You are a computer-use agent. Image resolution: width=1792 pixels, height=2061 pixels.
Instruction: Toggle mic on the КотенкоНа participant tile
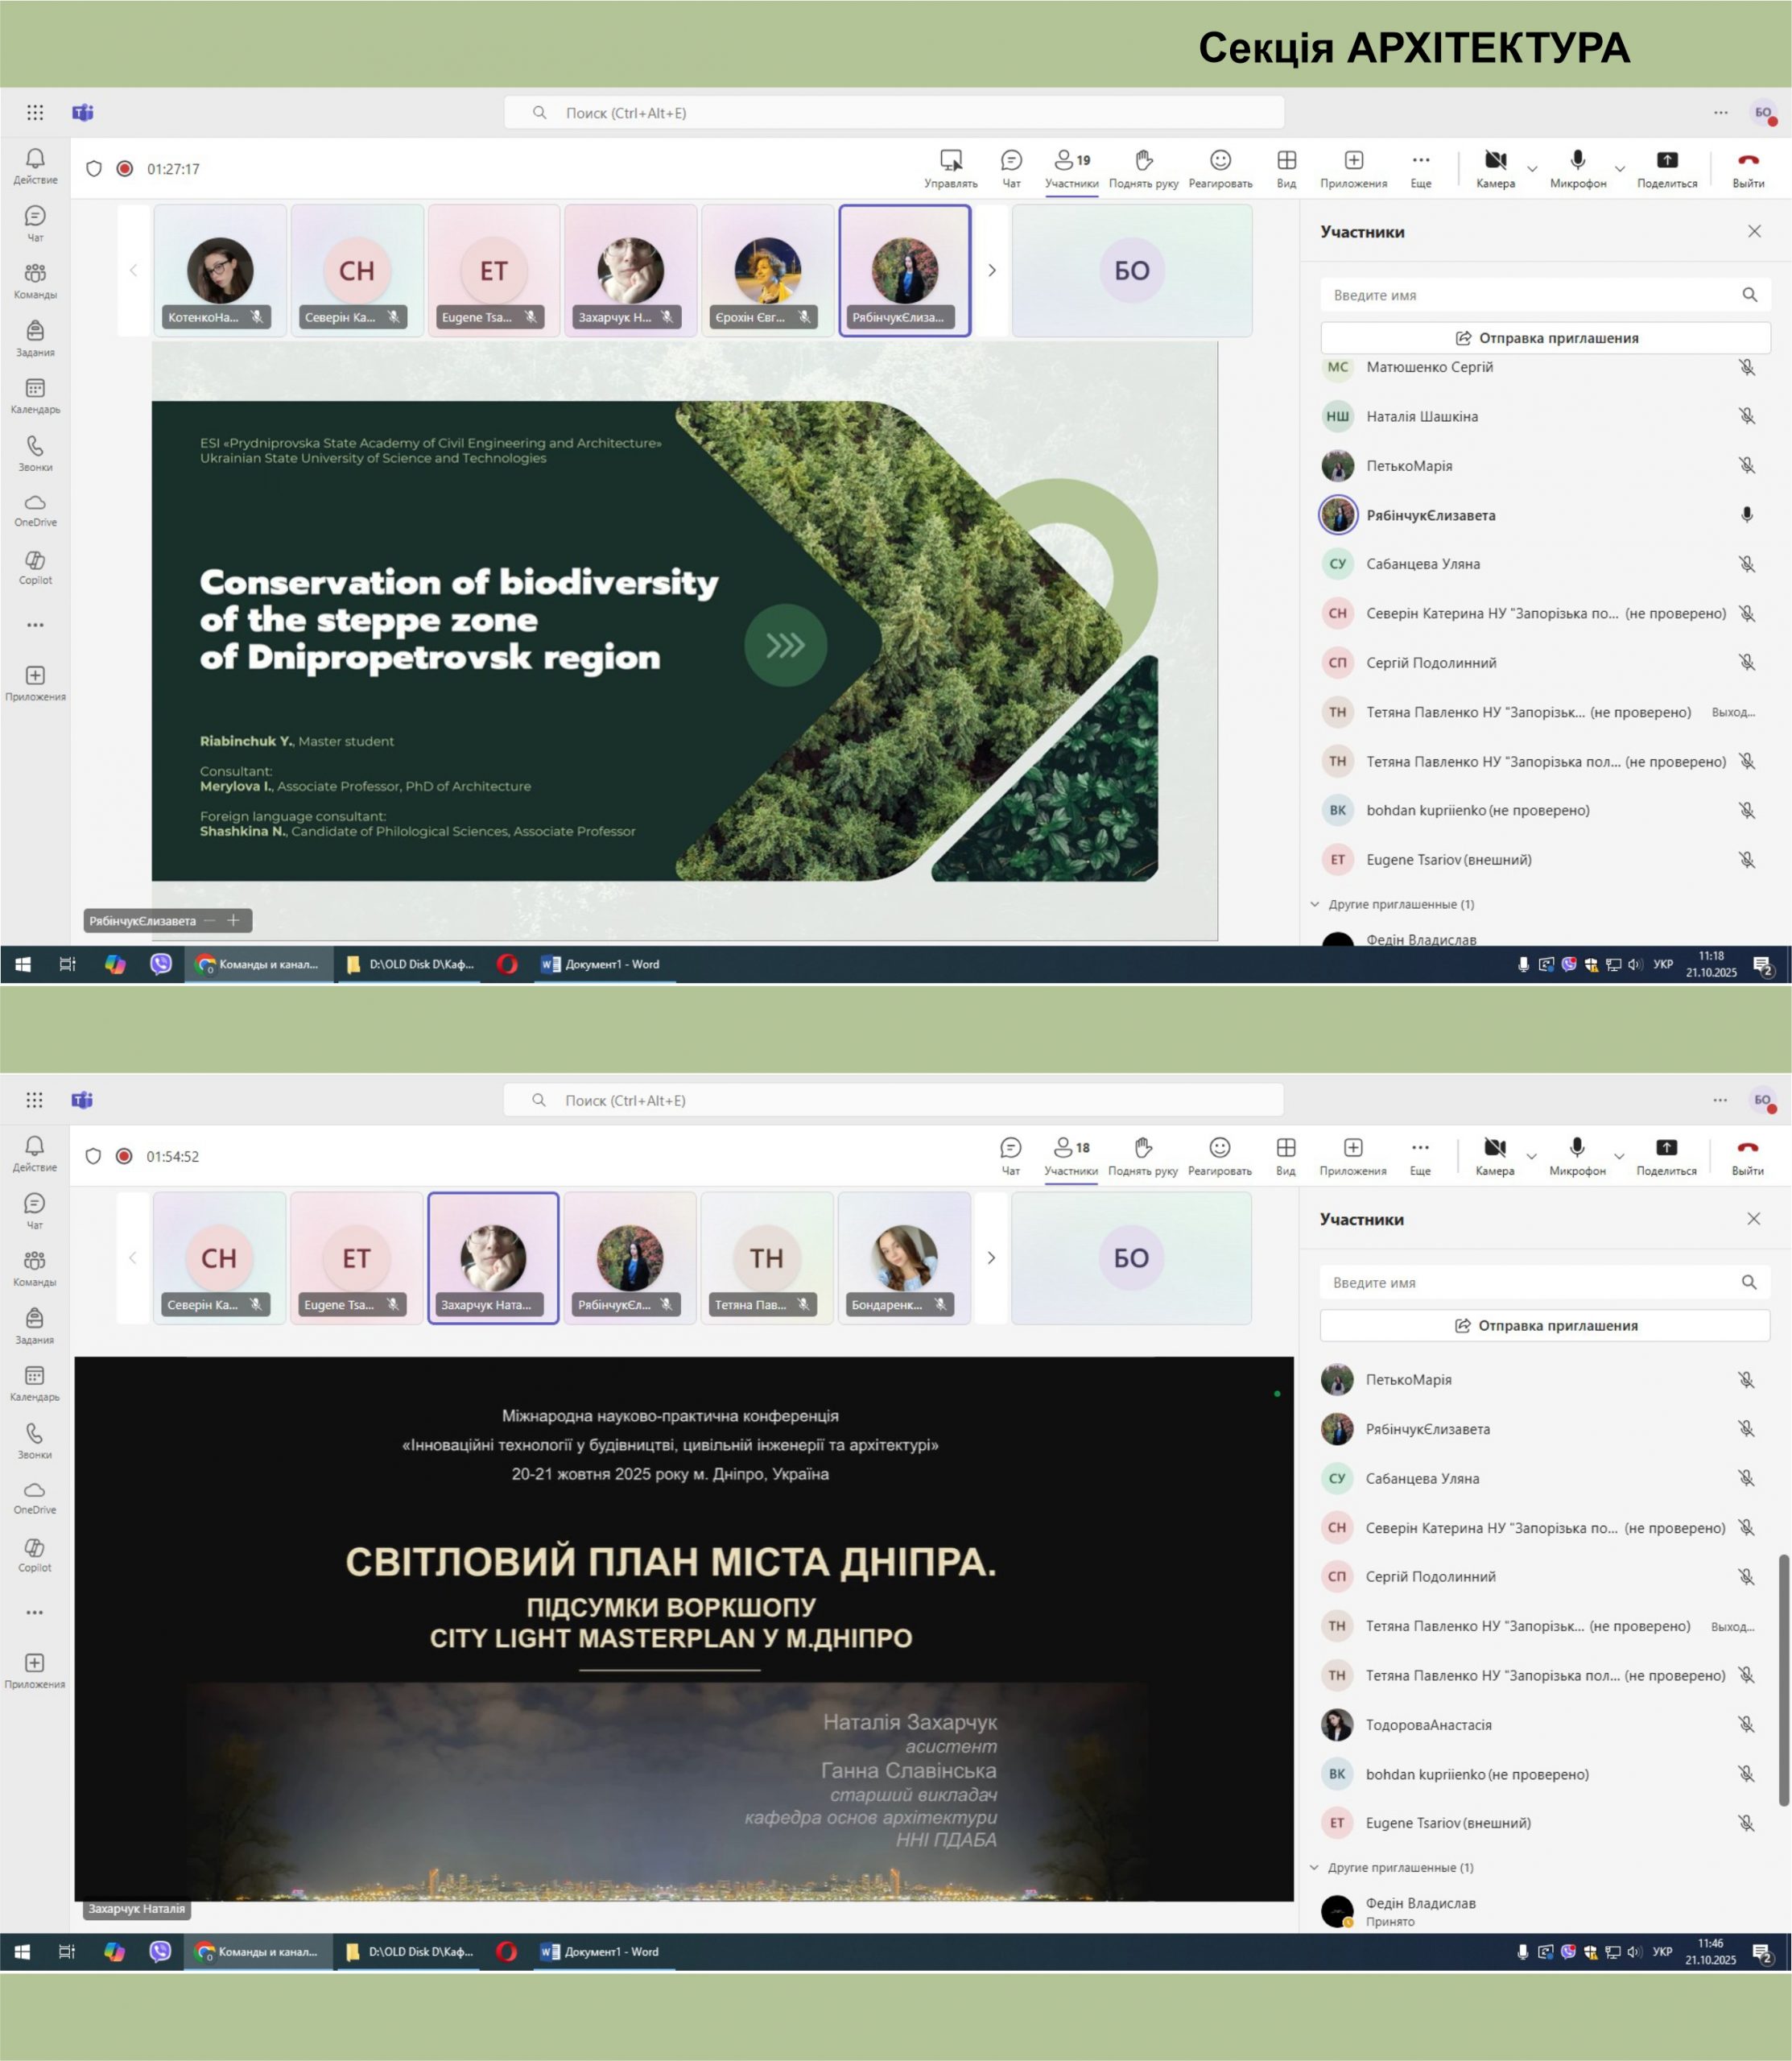pyautogui.click(x=257, y=317)
